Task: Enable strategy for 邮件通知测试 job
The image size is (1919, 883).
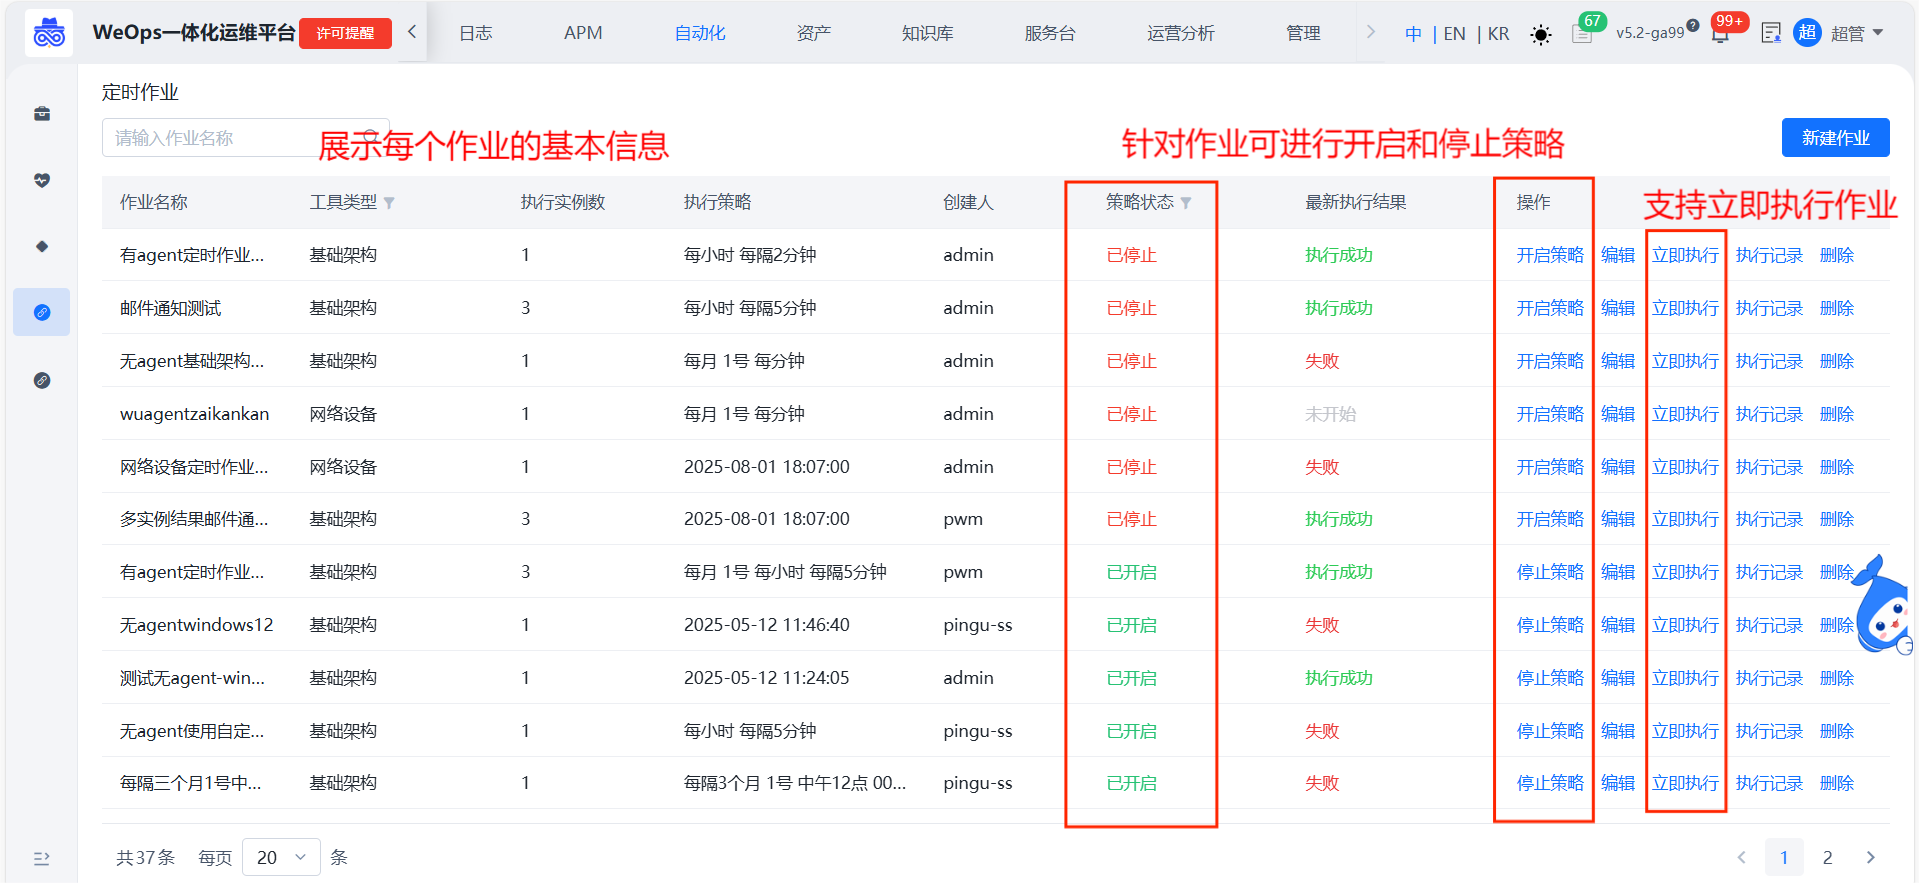Action: click(1549, 308)
